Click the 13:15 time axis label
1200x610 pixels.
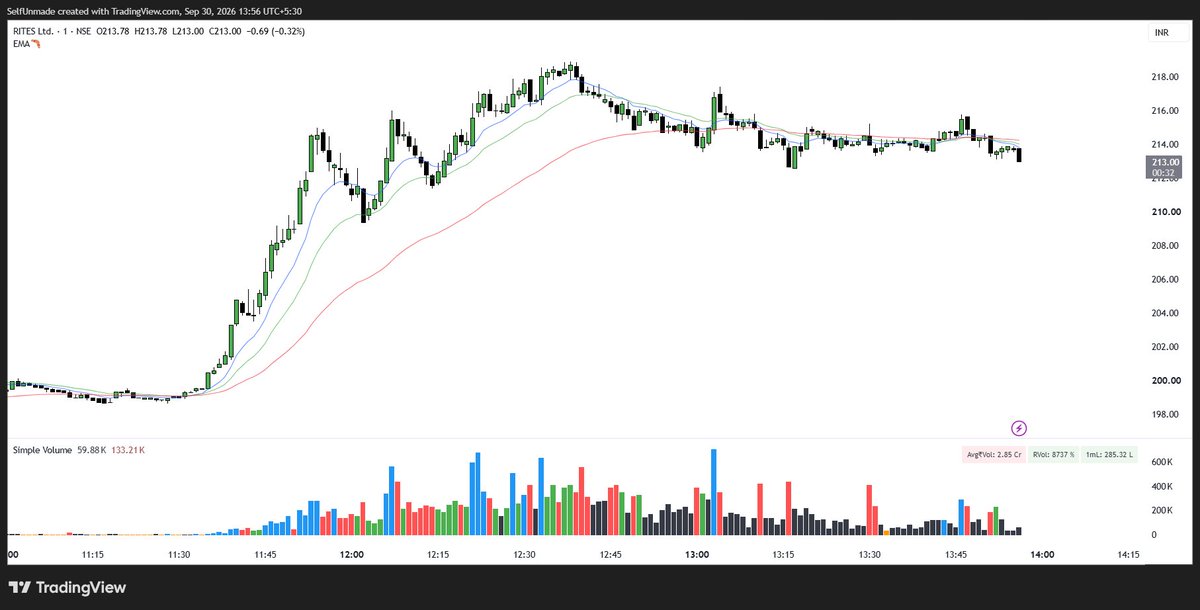pos(783,555)
